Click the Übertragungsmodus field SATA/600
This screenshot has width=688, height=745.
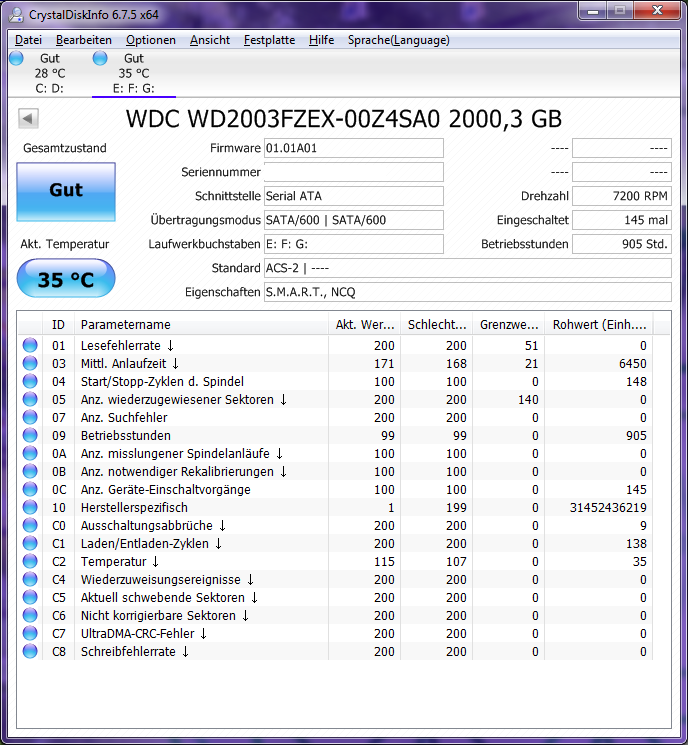354,220
